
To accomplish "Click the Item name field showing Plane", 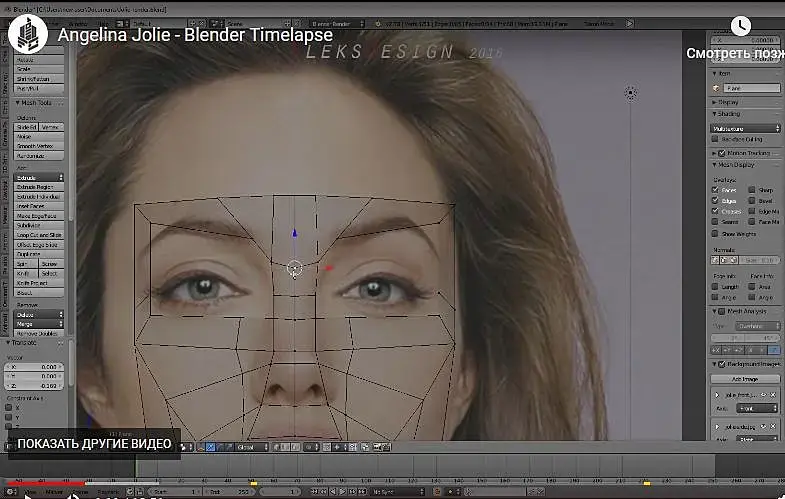I will [751, 88].
